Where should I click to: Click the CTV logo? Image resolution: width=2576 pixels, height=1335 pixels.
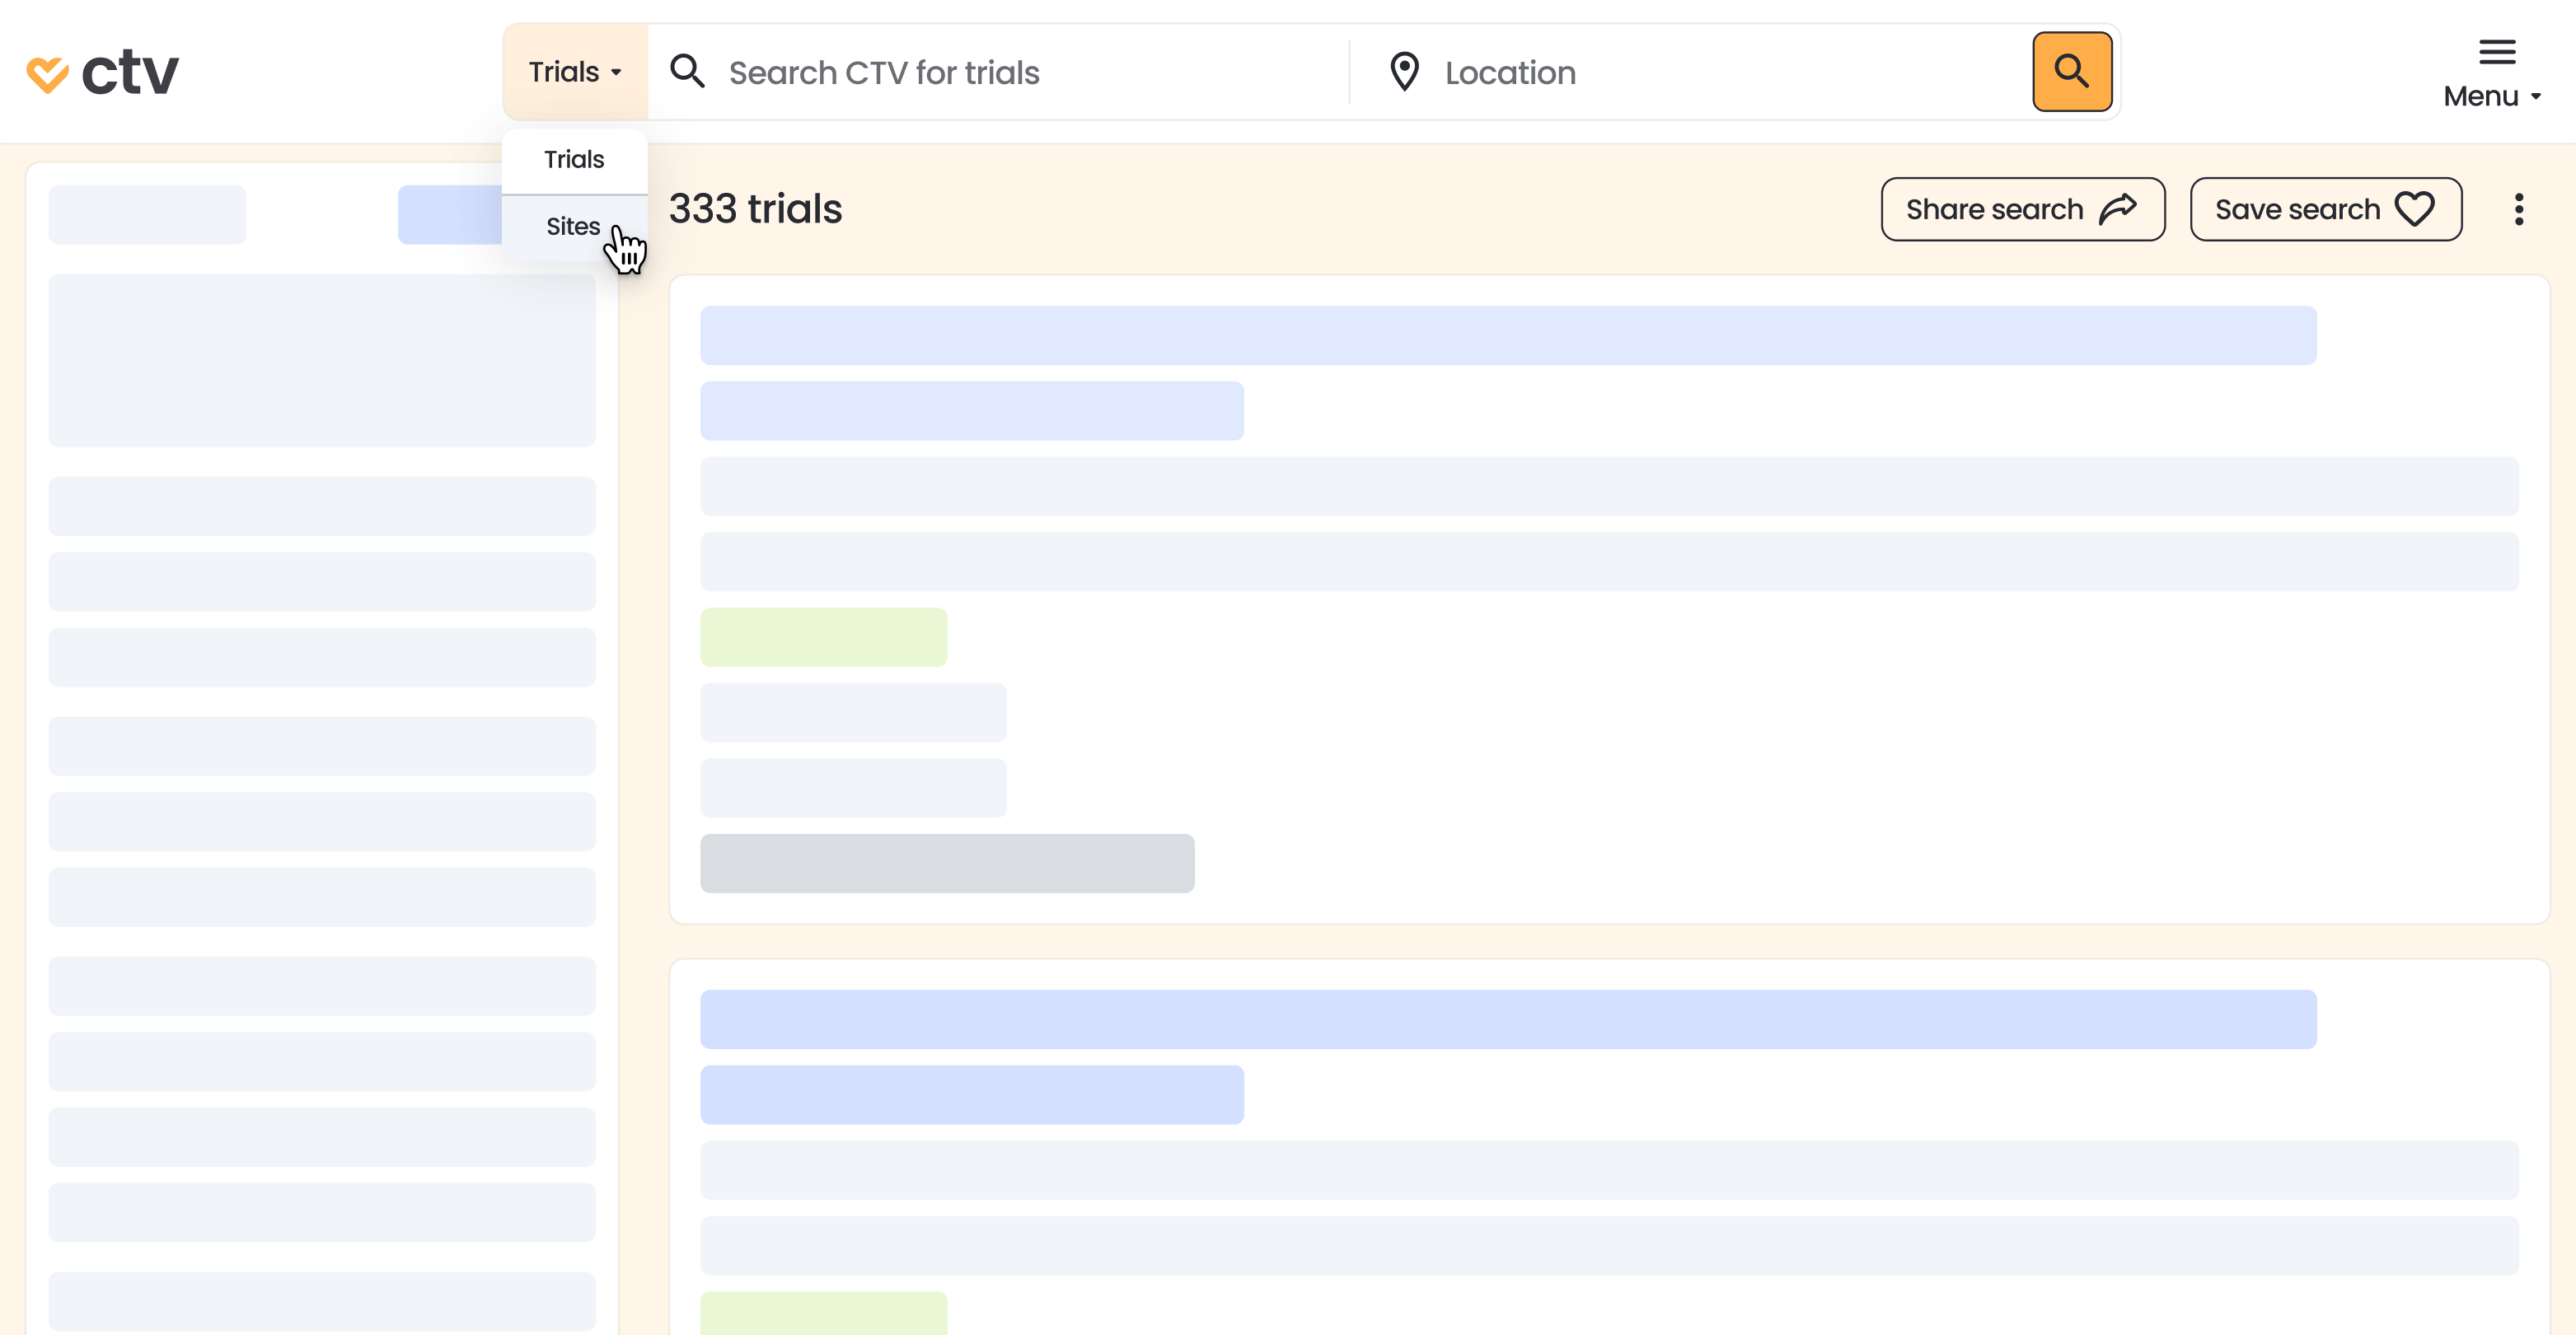point(102,73)
